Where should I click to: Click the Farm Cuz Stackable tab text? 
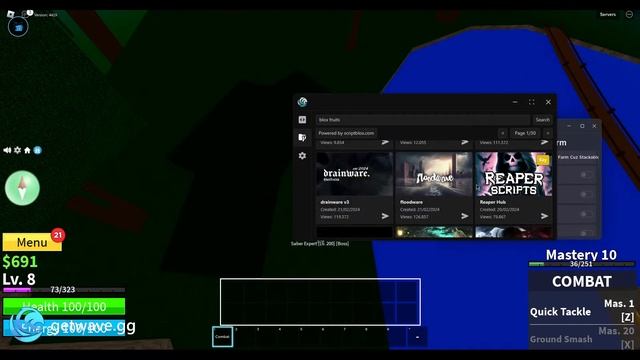tap(578, 157)
